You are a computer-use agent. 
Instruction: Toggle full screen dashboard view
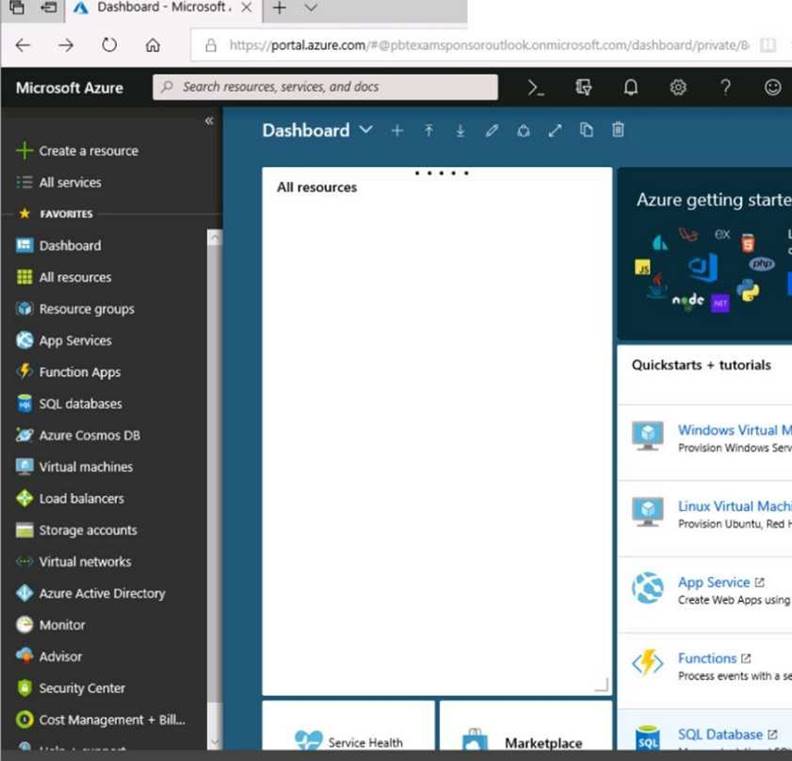click(x=555, y=131)
